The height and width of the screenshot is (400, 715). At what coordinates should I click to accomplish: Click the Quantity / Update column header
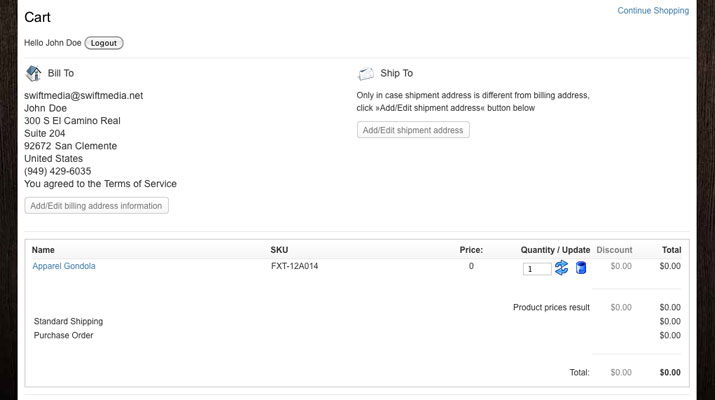pyautogui.click(x=555, y=250)
